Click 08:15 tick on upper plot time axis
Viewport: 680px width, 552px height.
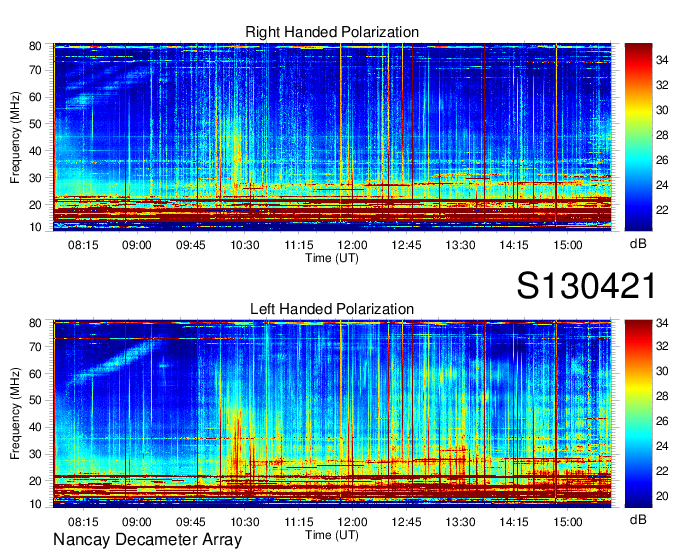tap(83, 245)
